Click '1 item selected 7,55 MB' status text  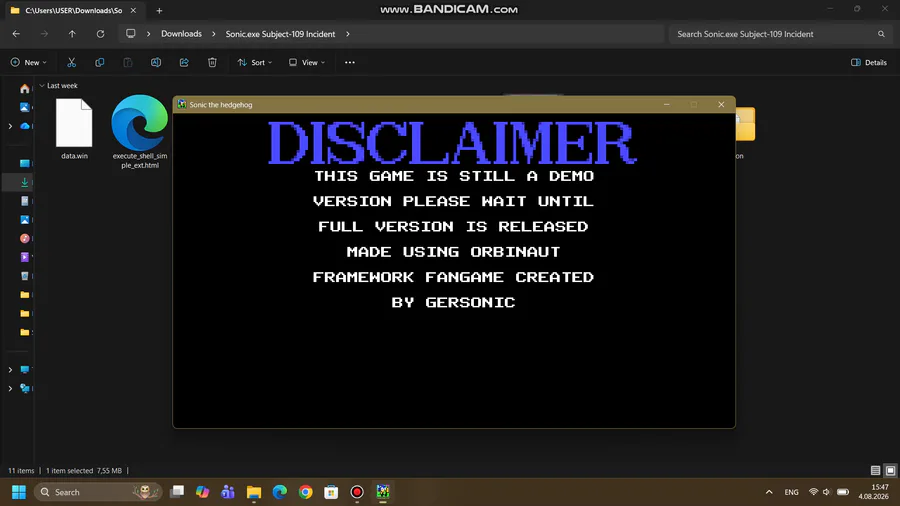84,470
